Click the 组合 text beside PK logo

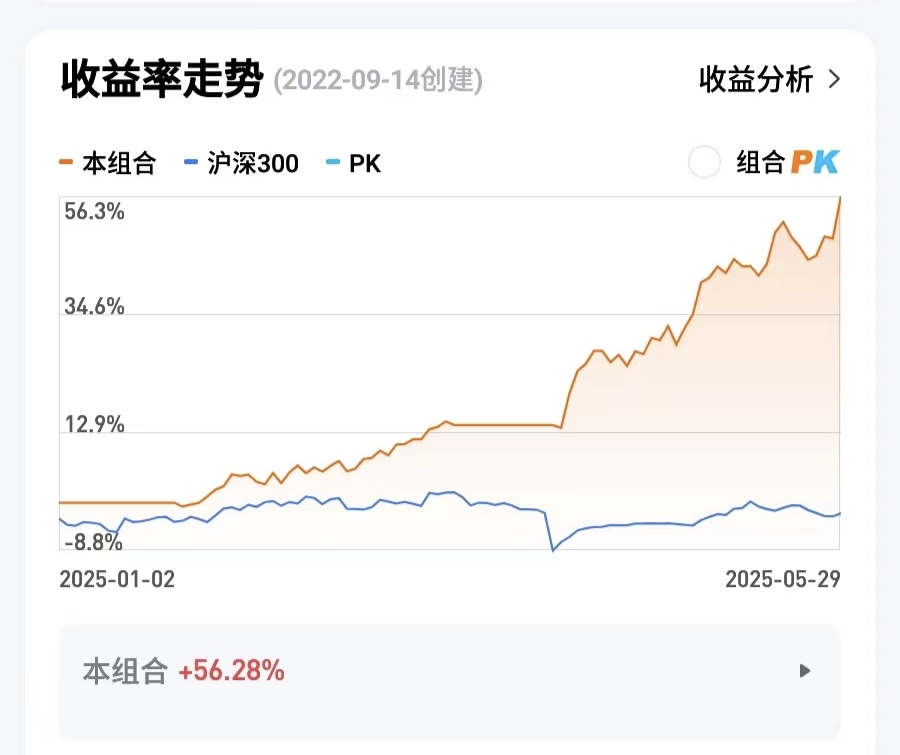click(x=760, y=162)
